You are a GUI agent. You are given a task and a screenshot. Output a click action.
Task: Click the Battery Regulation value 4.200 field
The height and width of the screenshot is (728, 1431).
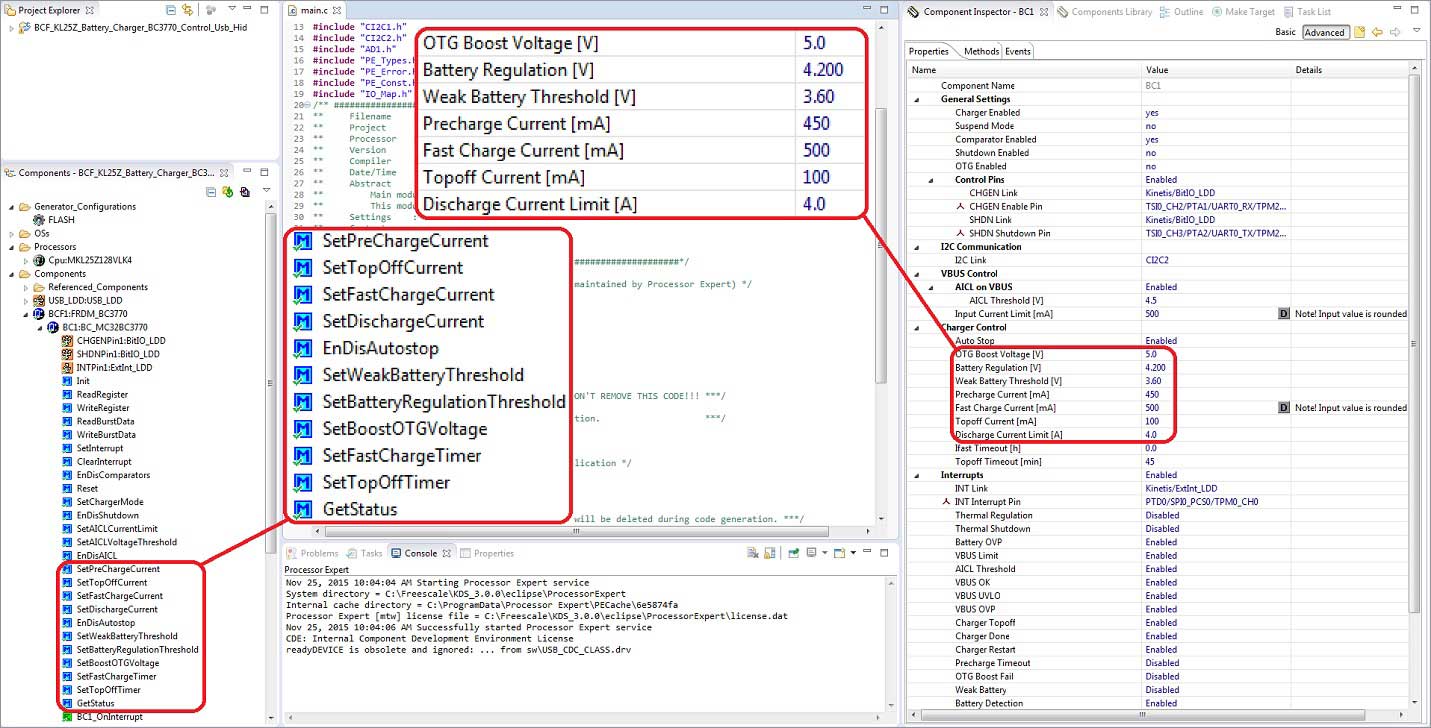pos(1160,367)
